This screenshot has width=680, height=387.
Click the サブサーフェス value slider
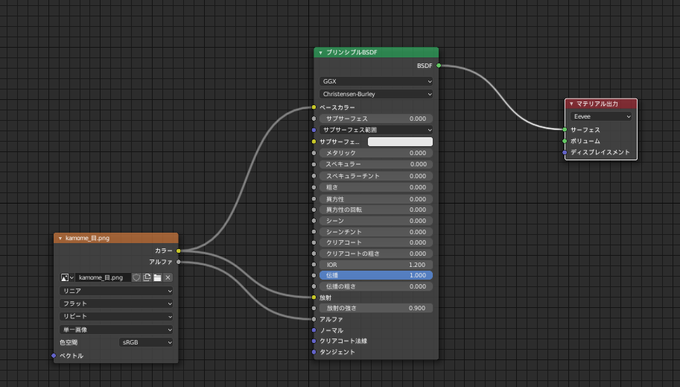[x=376, y=118]
